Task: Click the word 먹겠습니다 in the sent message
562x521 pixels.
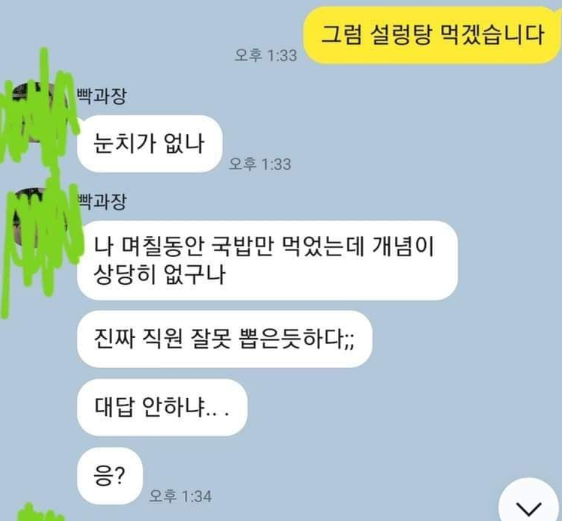Action: (x=491, y=35)
